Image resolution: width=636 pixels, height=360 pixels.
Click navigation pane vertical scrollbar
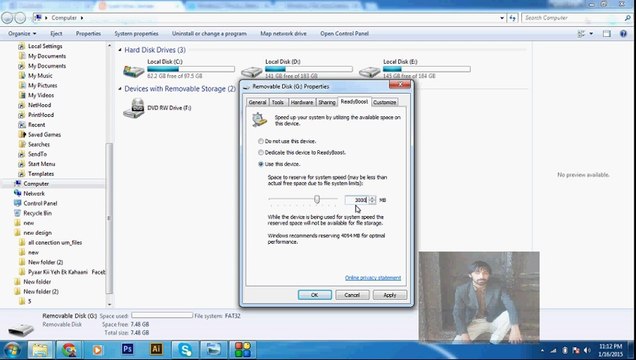[109, 218]
